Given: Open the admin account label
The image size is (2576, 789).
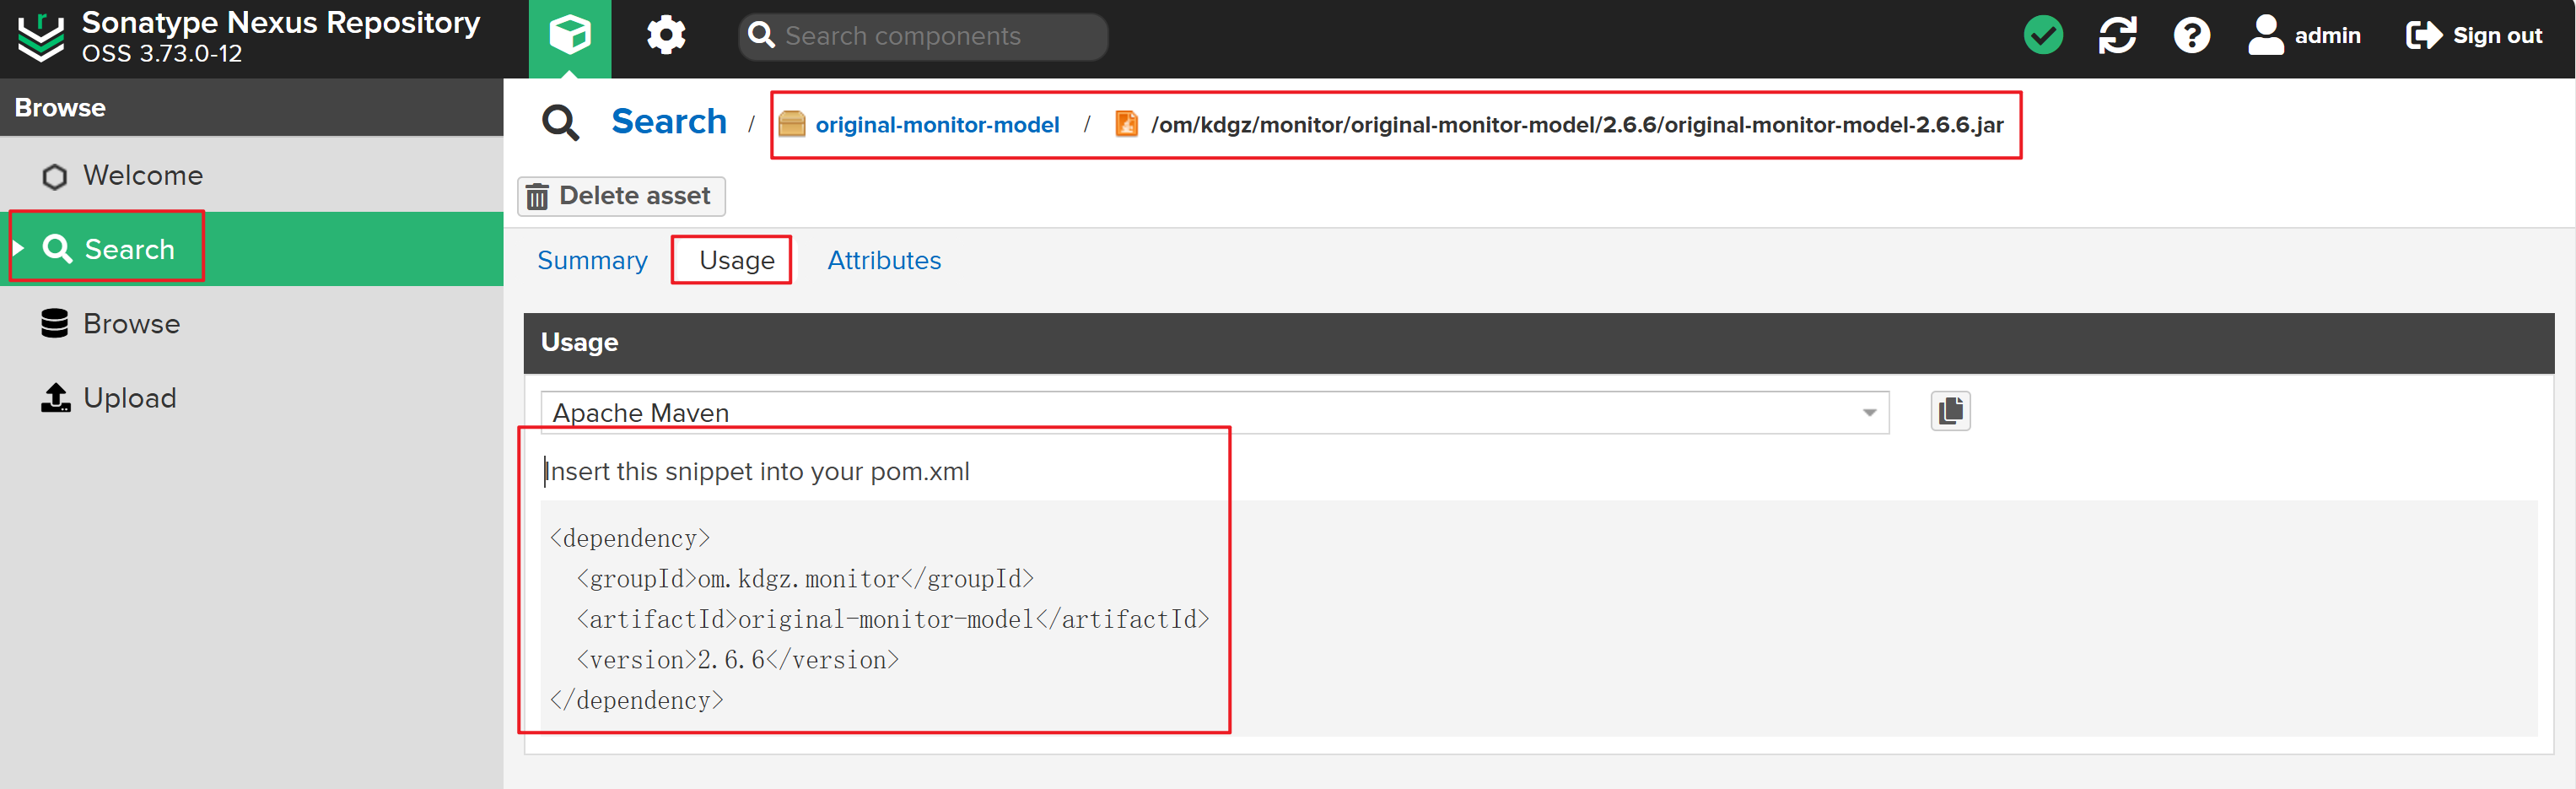Looking at the screenshot, I should pyautogui.click(x=2326, y=36).
